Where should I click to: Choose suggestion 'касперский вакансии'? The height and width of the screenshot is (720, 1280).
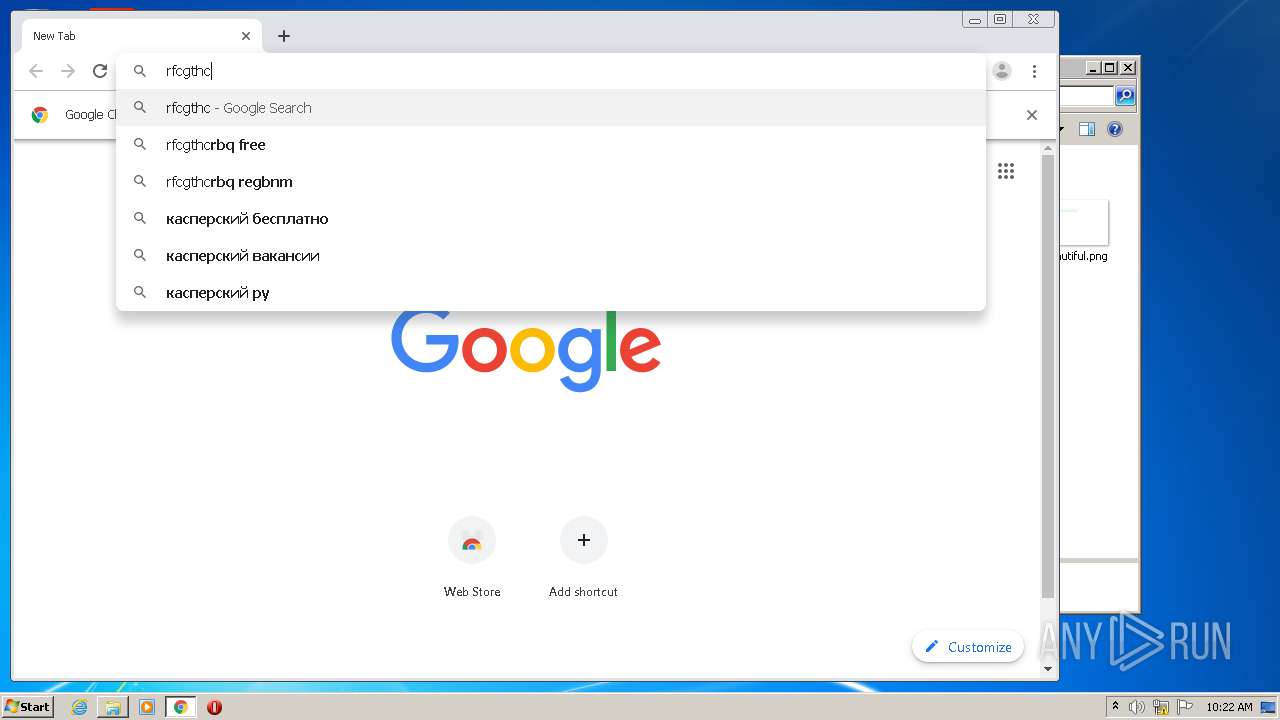click(x=551, y=256)
